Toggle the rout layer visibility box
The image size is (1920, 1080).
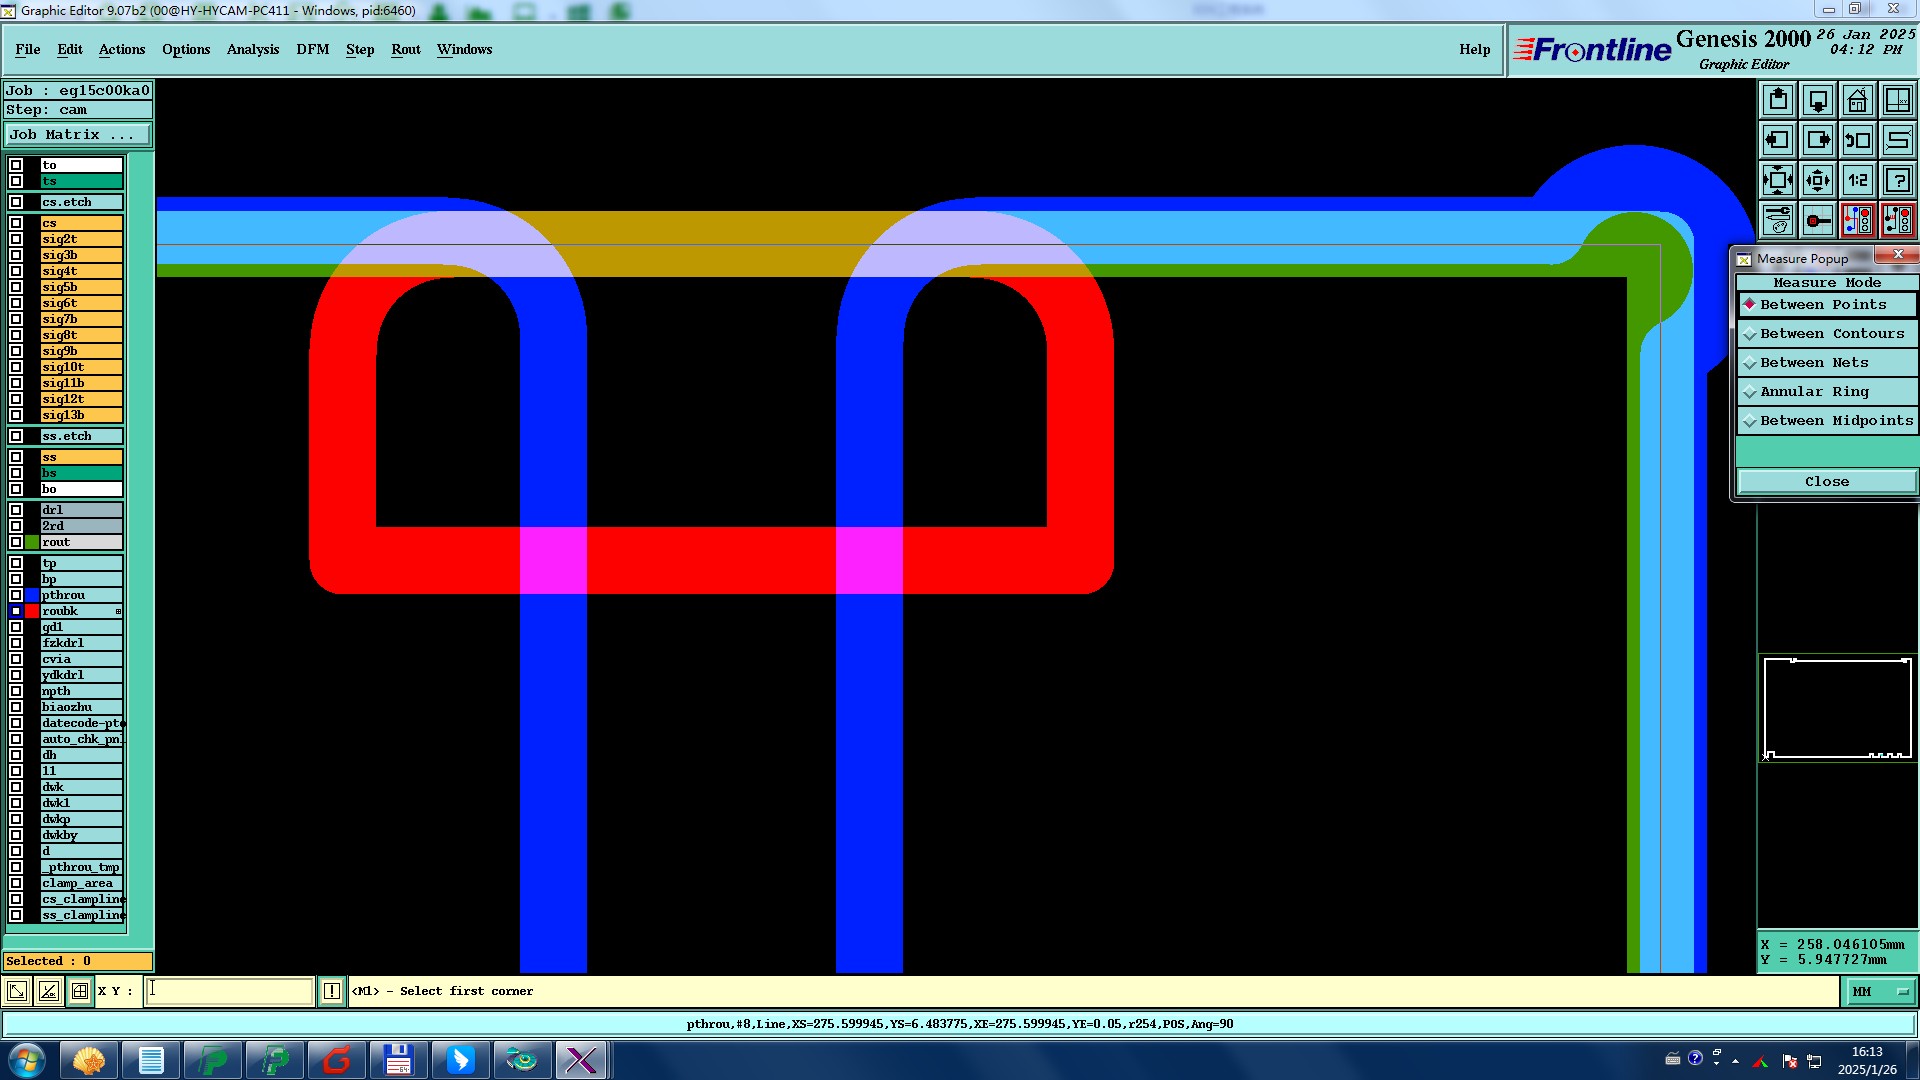(16, 542)
